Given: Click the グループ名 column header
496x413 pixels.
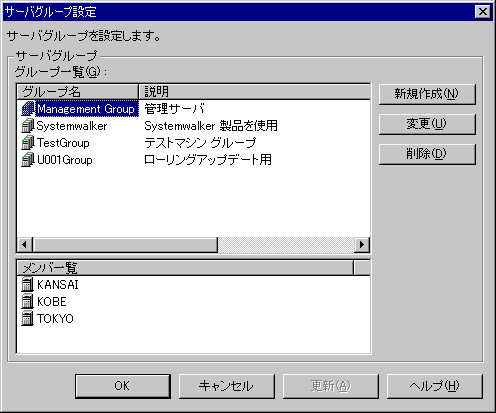Looking at the screenshot, I should [x=77, y=91].
